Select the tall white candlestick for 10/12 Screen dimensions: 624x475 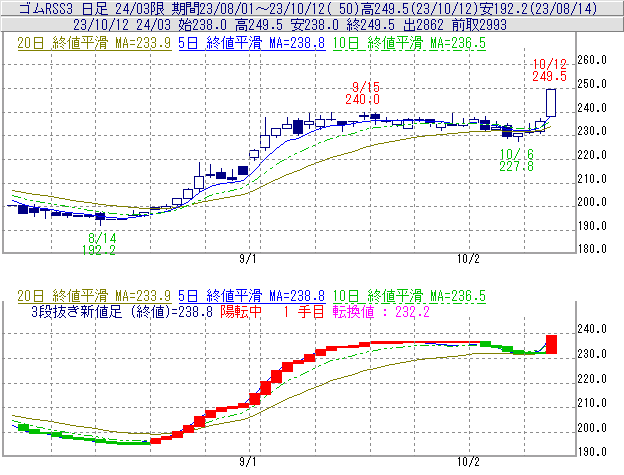click(x=551, y=103)
